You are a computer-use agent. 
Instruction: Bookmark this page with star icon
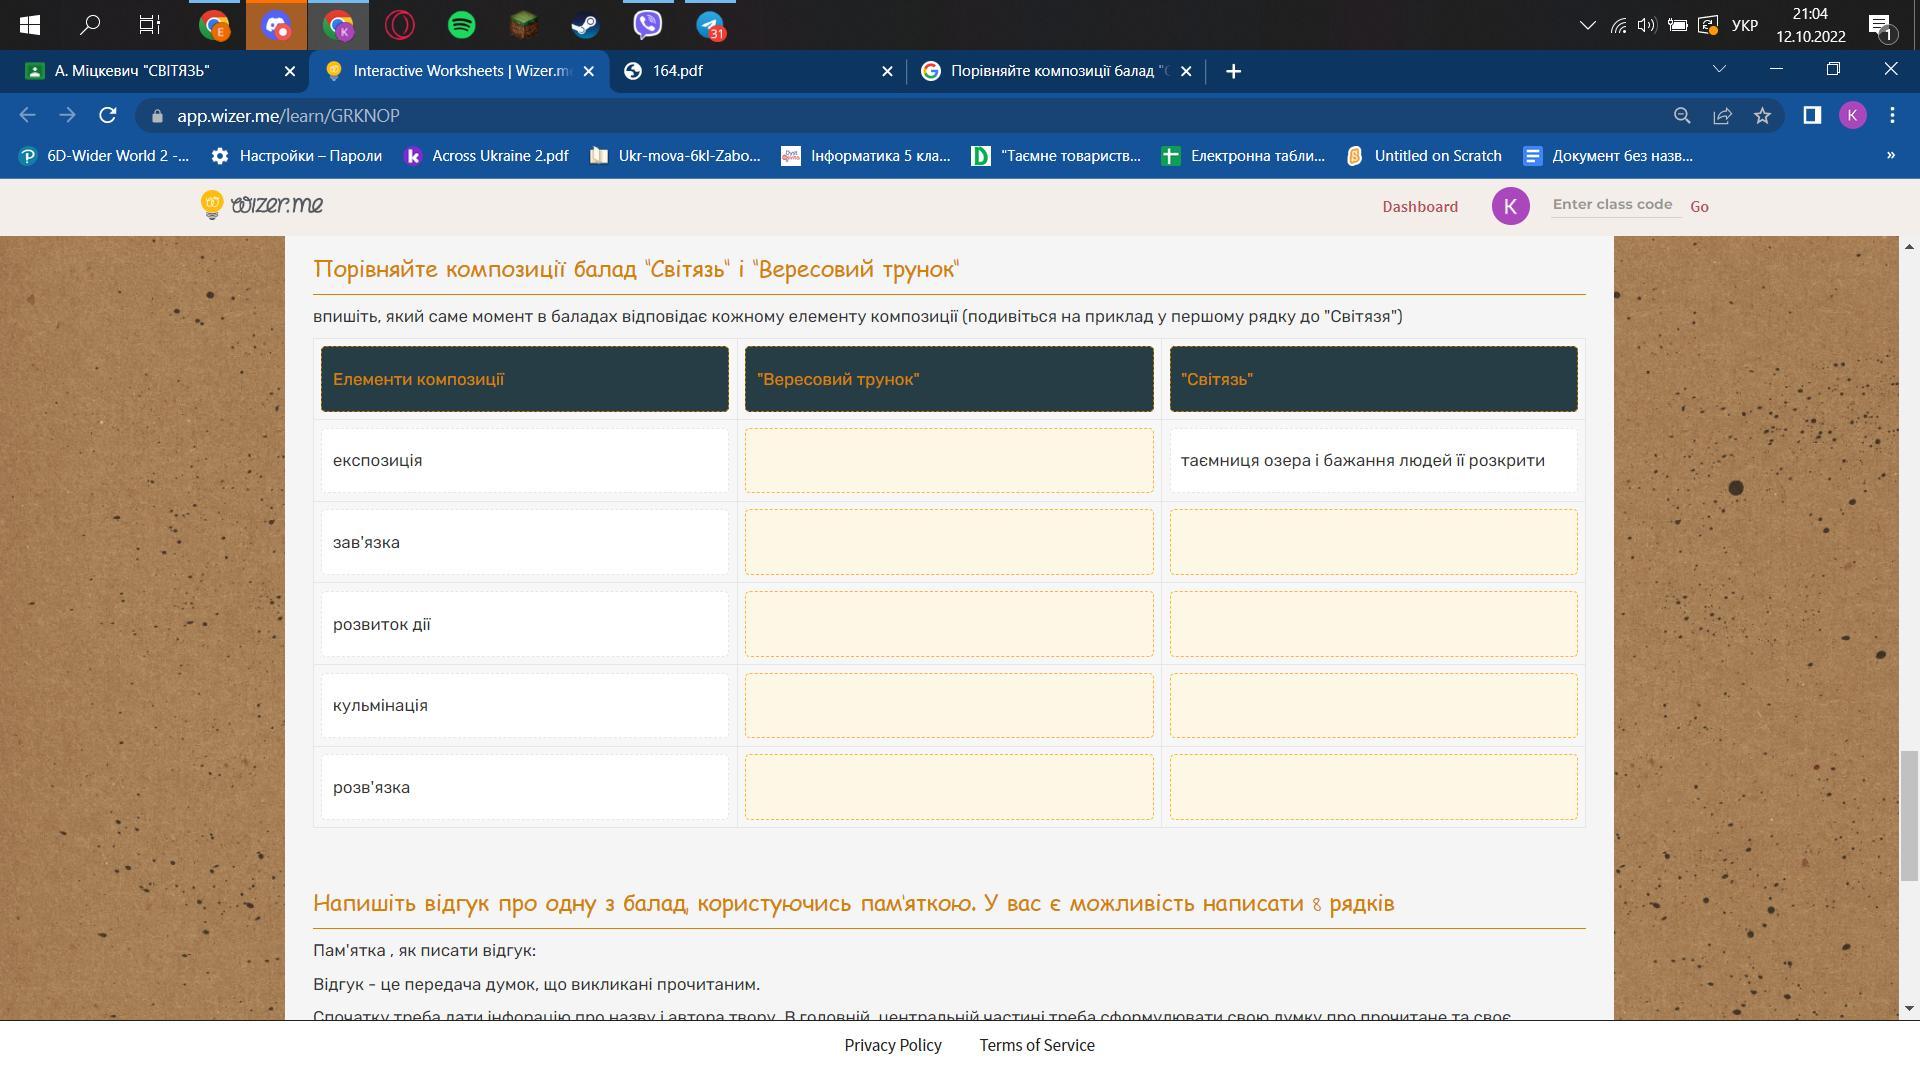pos(1762,116)
